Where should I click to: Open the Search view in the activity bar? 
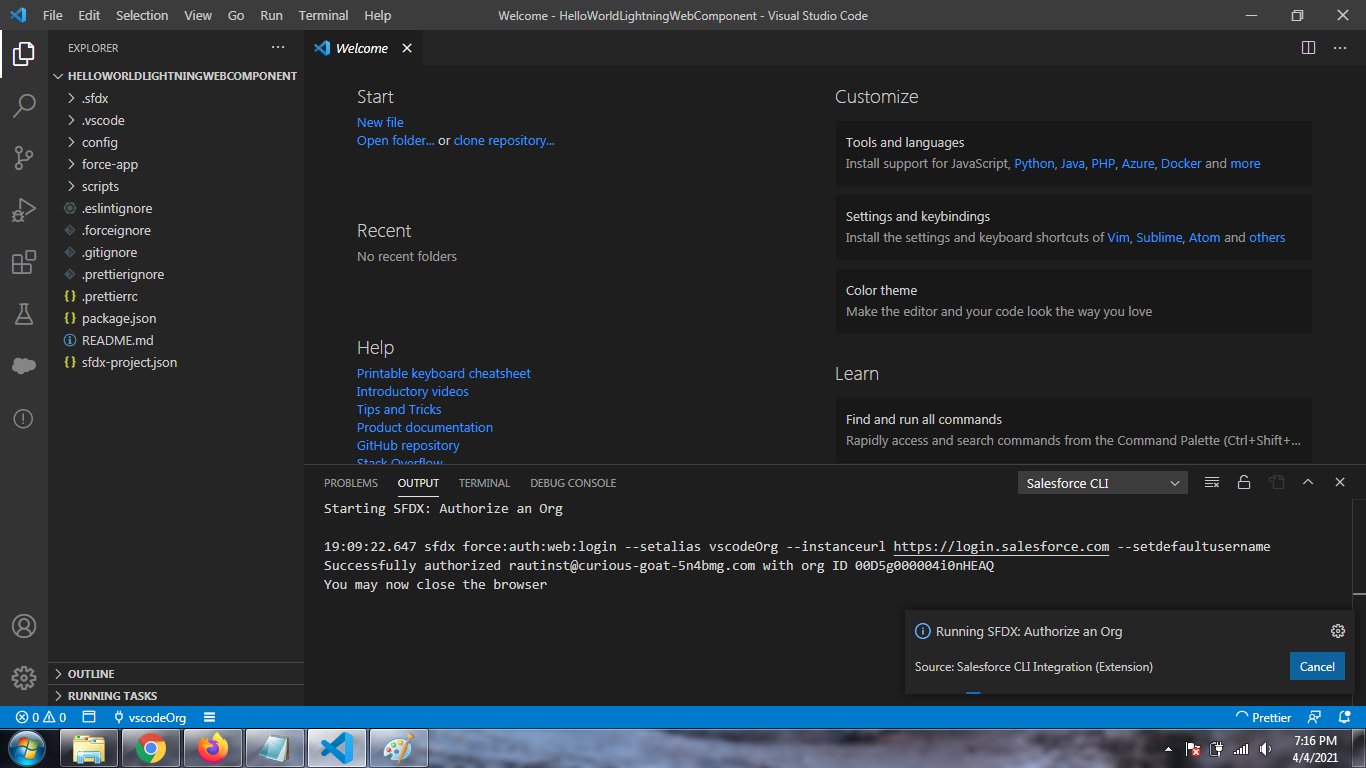click(24, 106)
